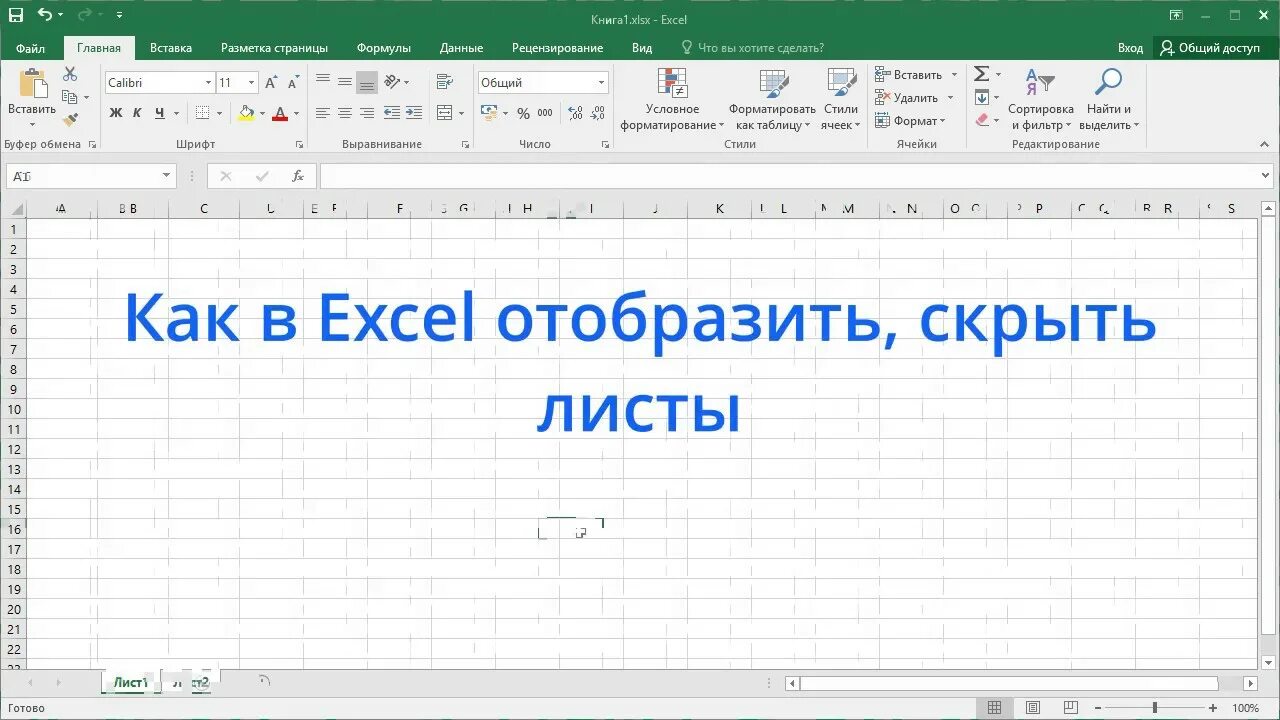Click the Общий доступ share button
Viewport: 1280px width, 720px height.
tap(1211, 48)
